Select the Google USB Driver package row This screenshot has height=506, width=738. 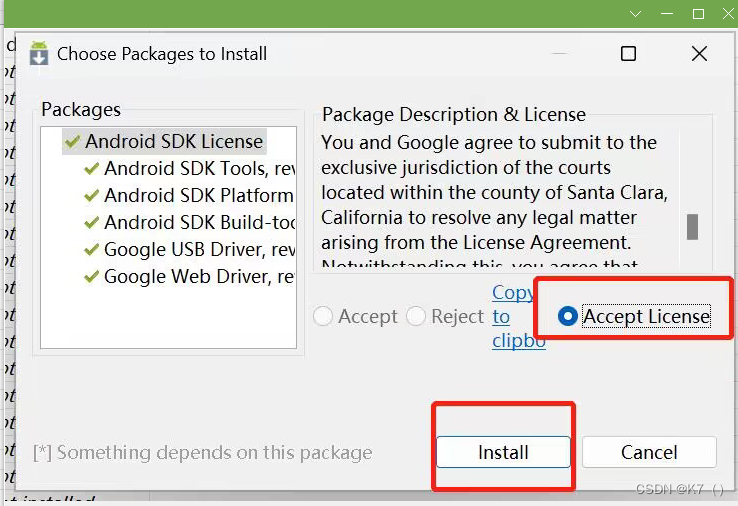(x=190, y=249)
